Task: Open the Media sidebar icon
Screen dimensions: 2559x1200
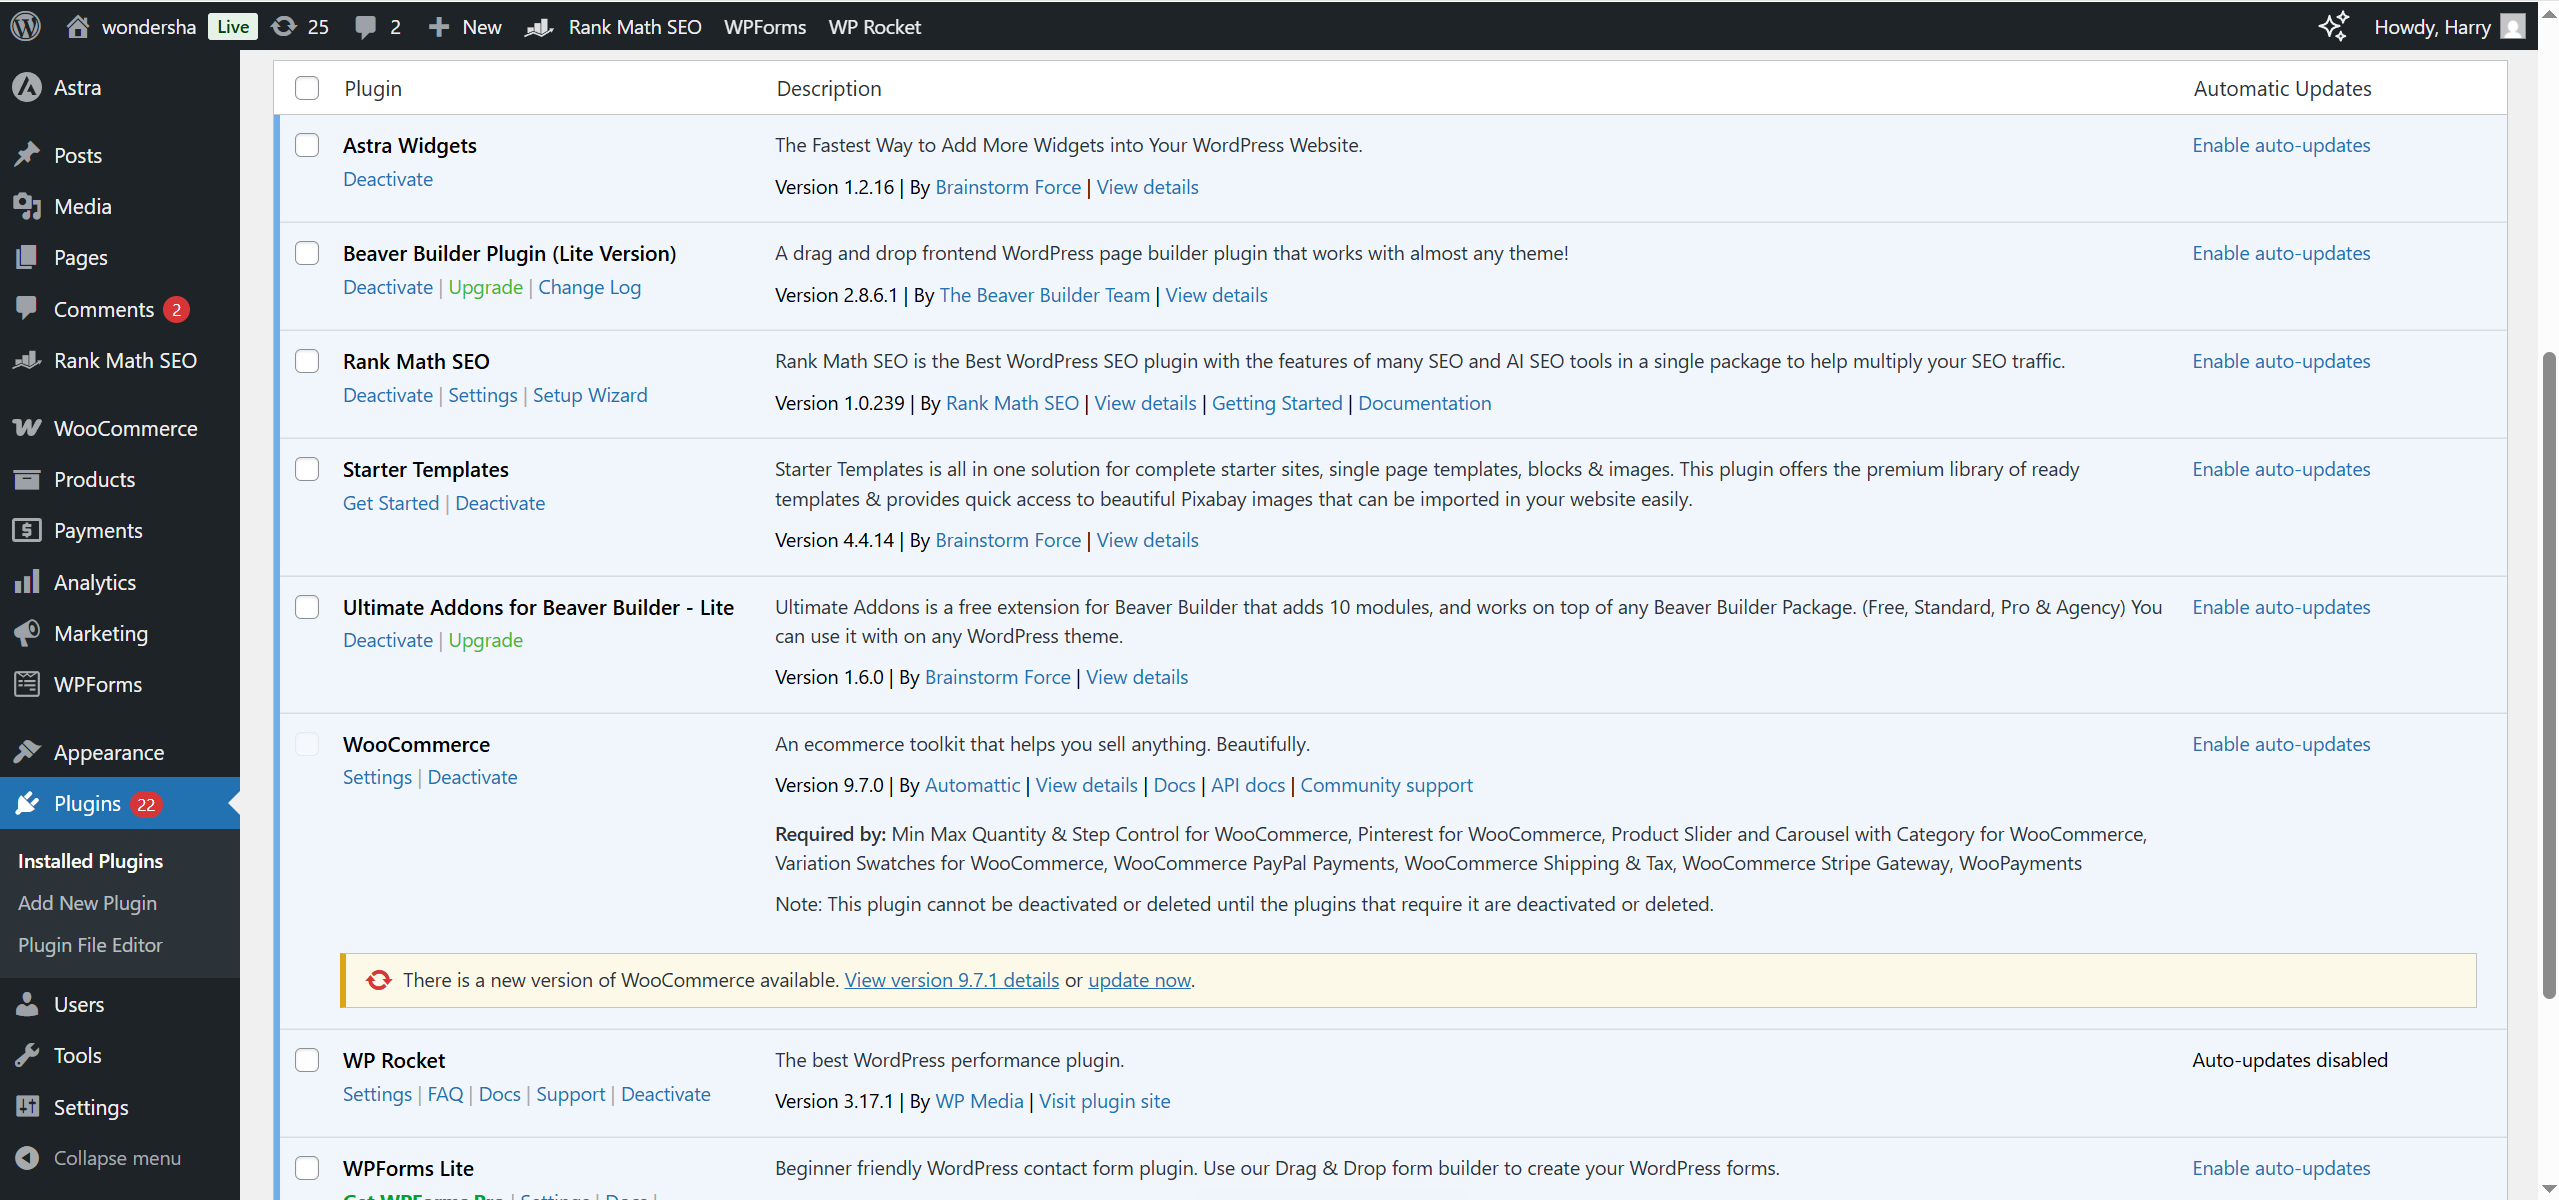Action: (x=27, y=206)
